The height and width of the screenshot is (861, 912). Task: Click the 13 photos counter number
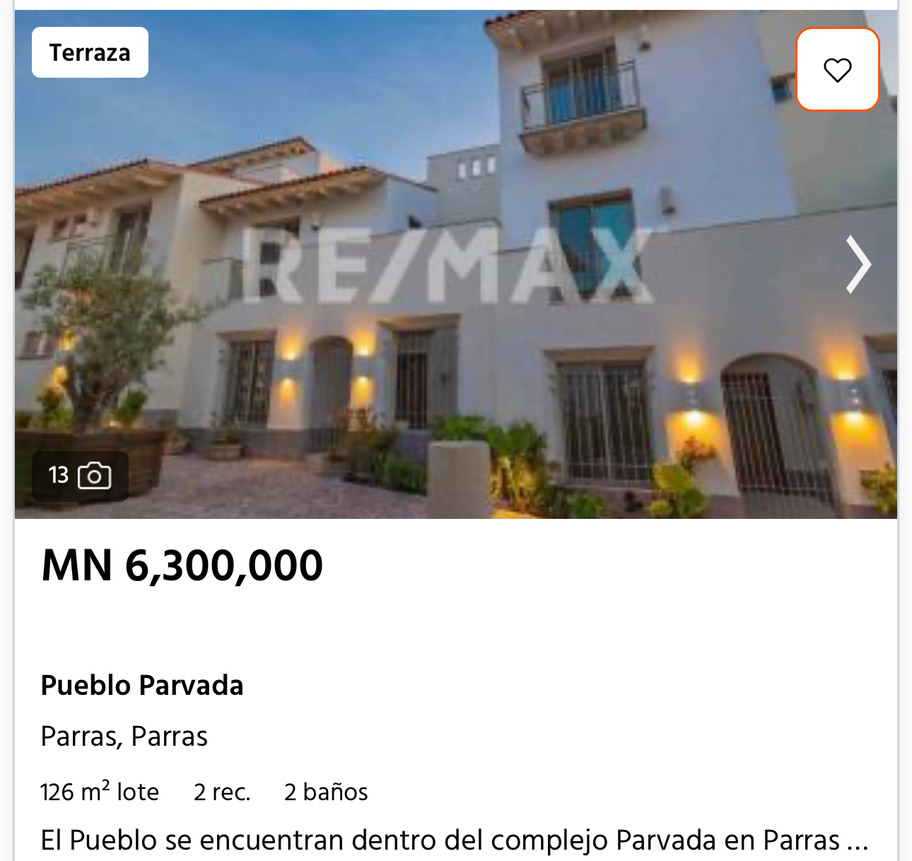tap(58, 475)
